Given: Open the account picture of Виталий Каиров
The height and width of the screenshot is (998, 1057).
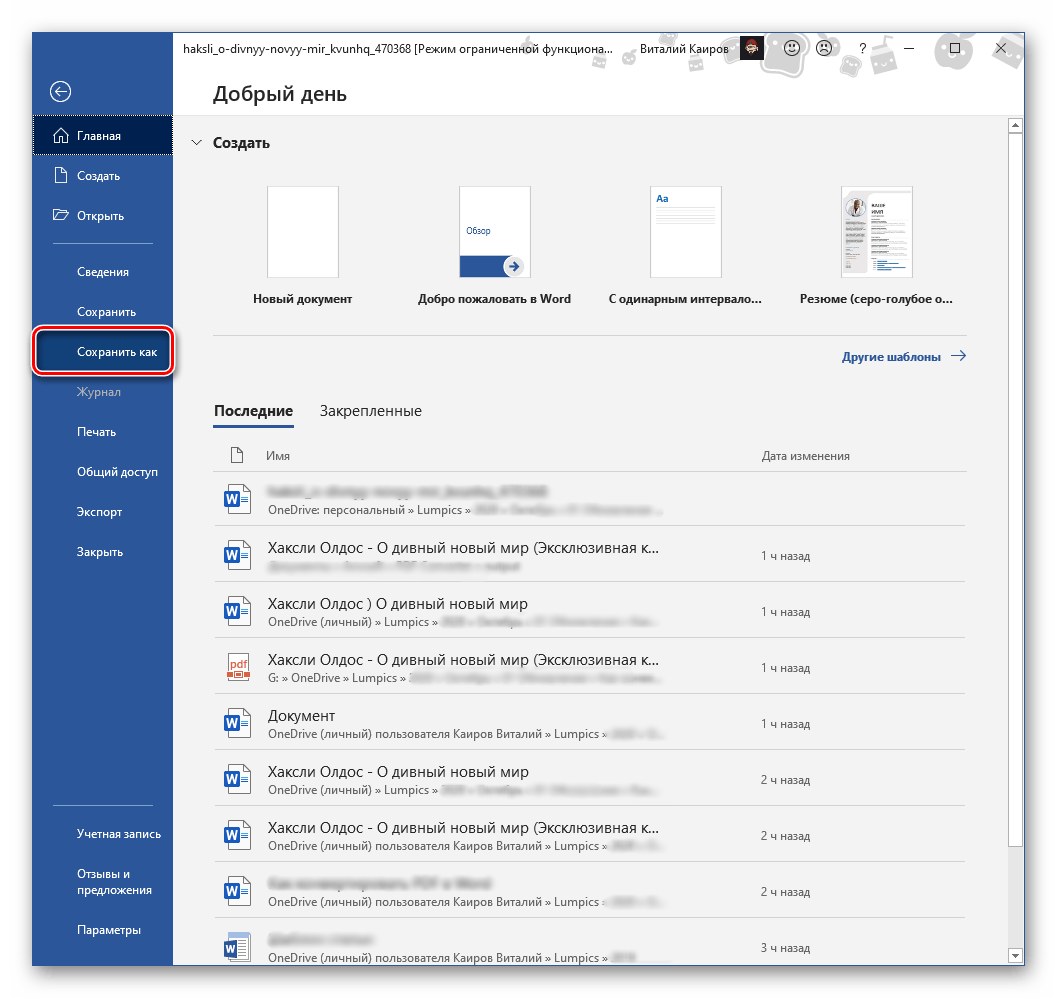Looking at the screenshot, I should coord(752,49).
